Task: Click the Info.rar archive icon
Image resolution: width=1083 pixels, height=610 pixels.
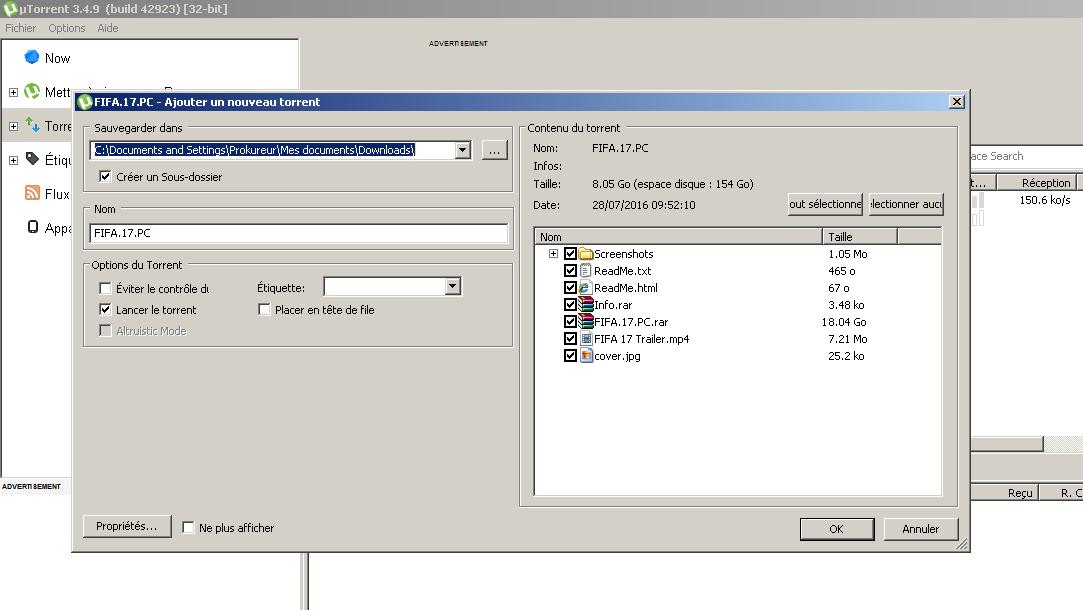Action: (x=586, y=305)
